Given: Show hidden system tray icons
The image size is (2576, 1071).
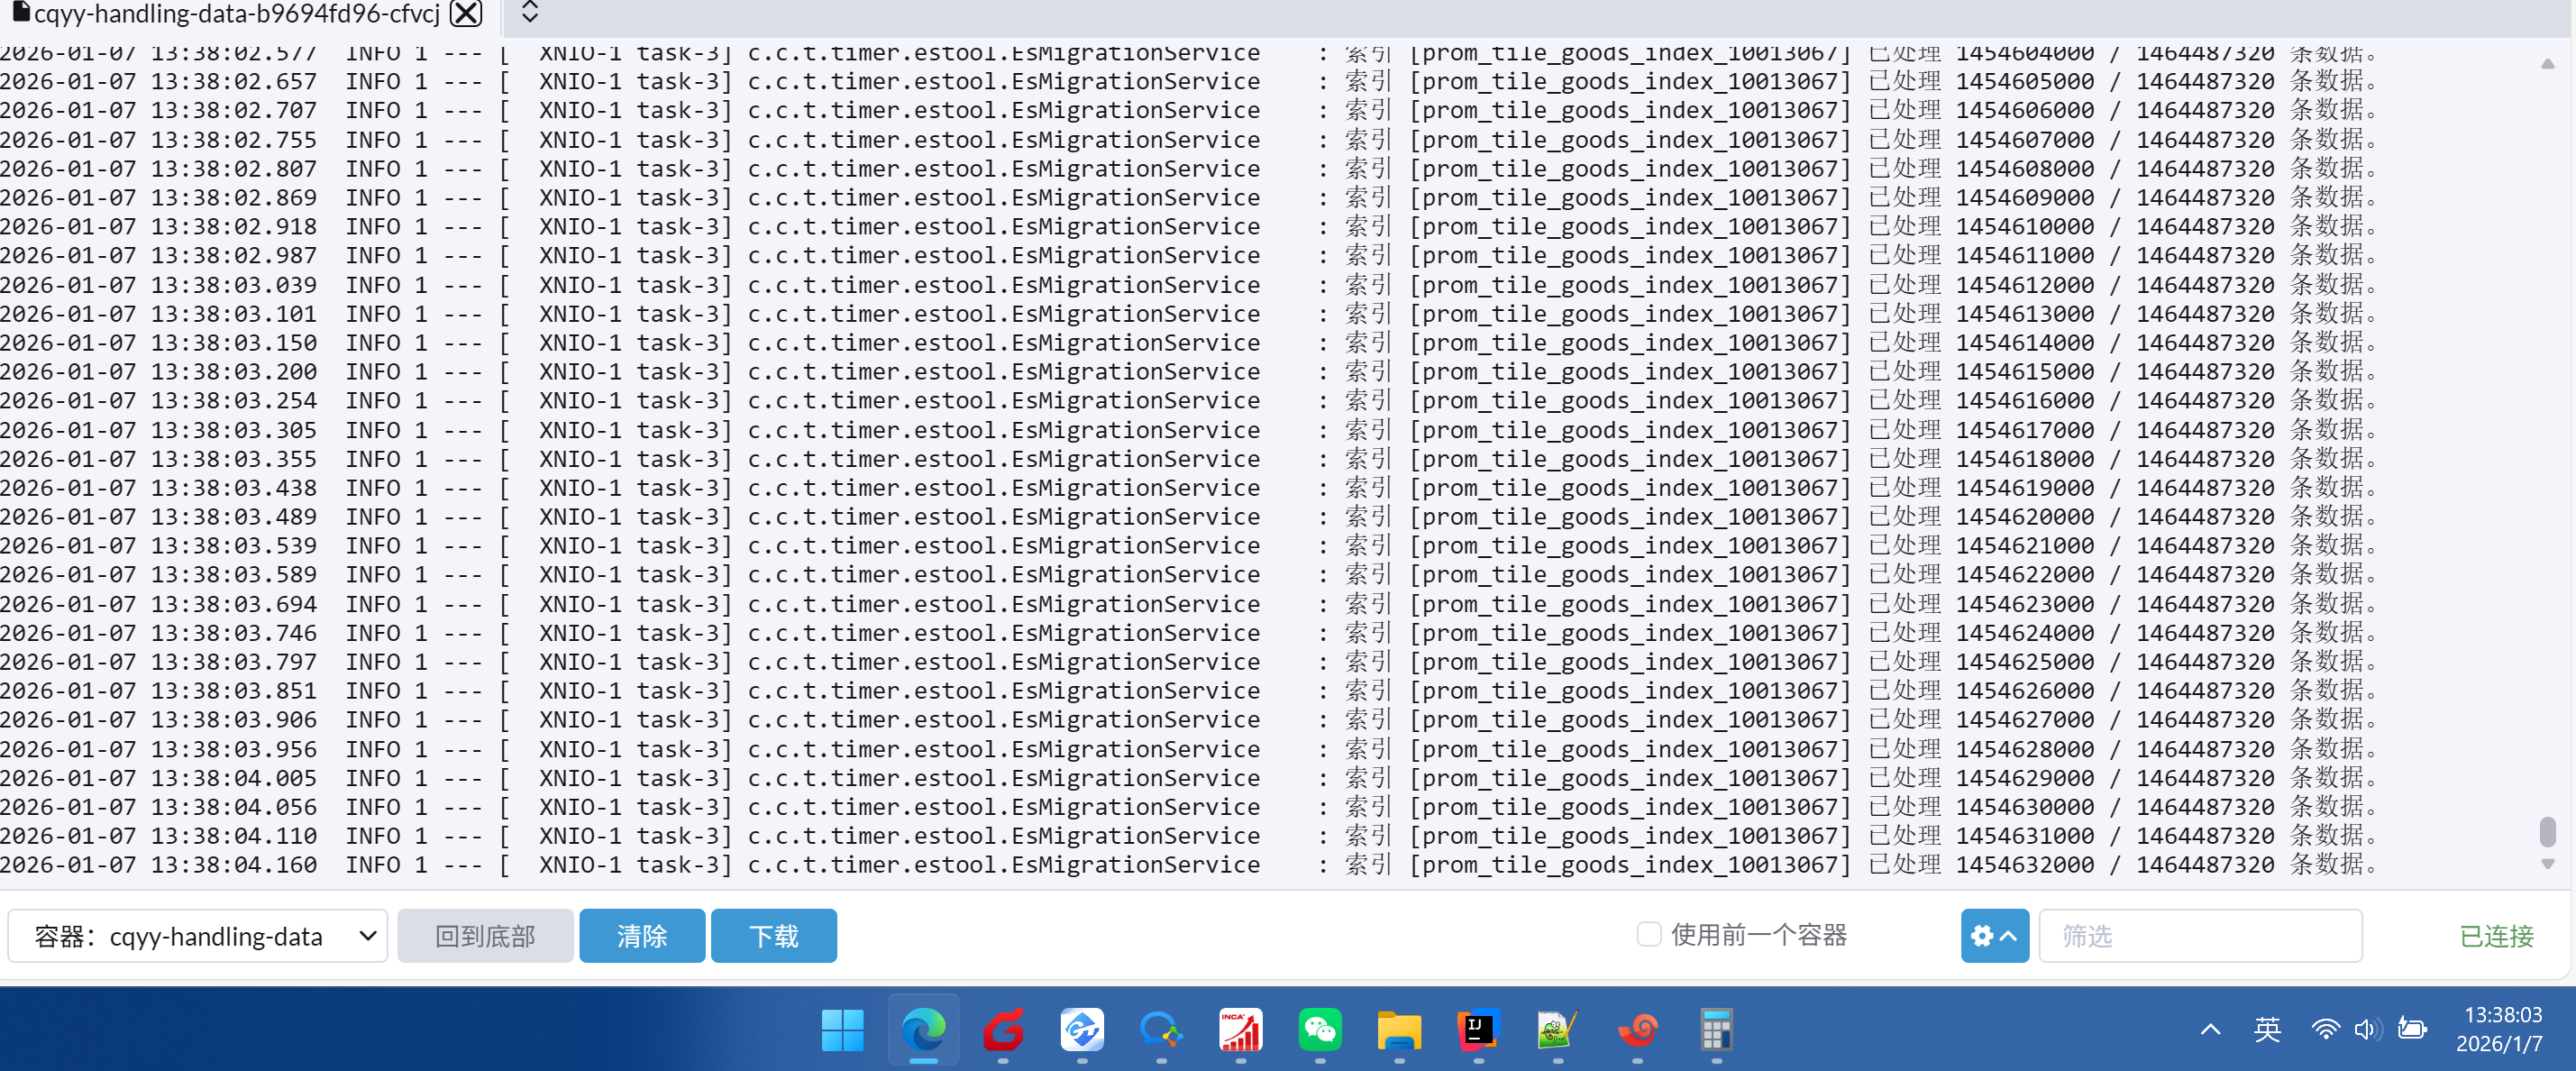Looking at the screenshot, I should click(2210, 1029).
